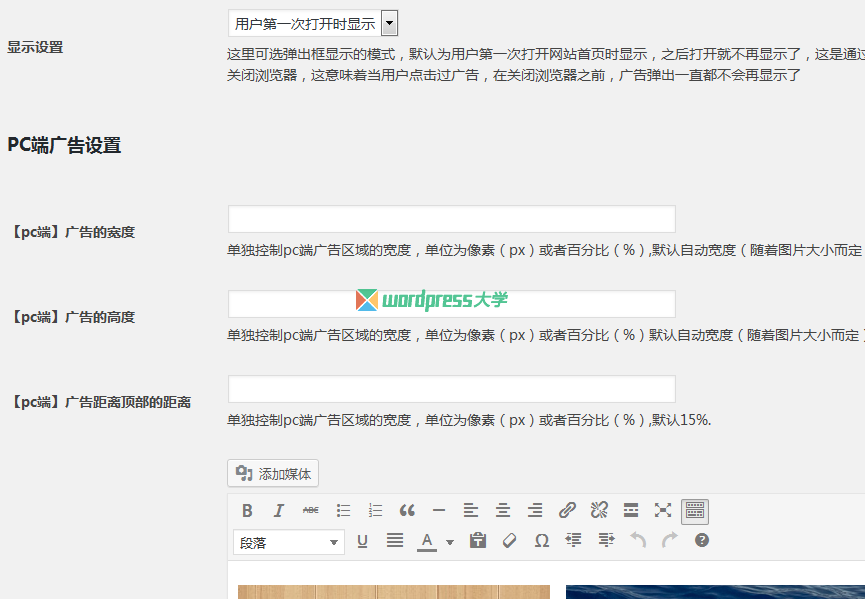Enter distraction-free fullscreen mode

pyautogui.click(x=663, y=511)
